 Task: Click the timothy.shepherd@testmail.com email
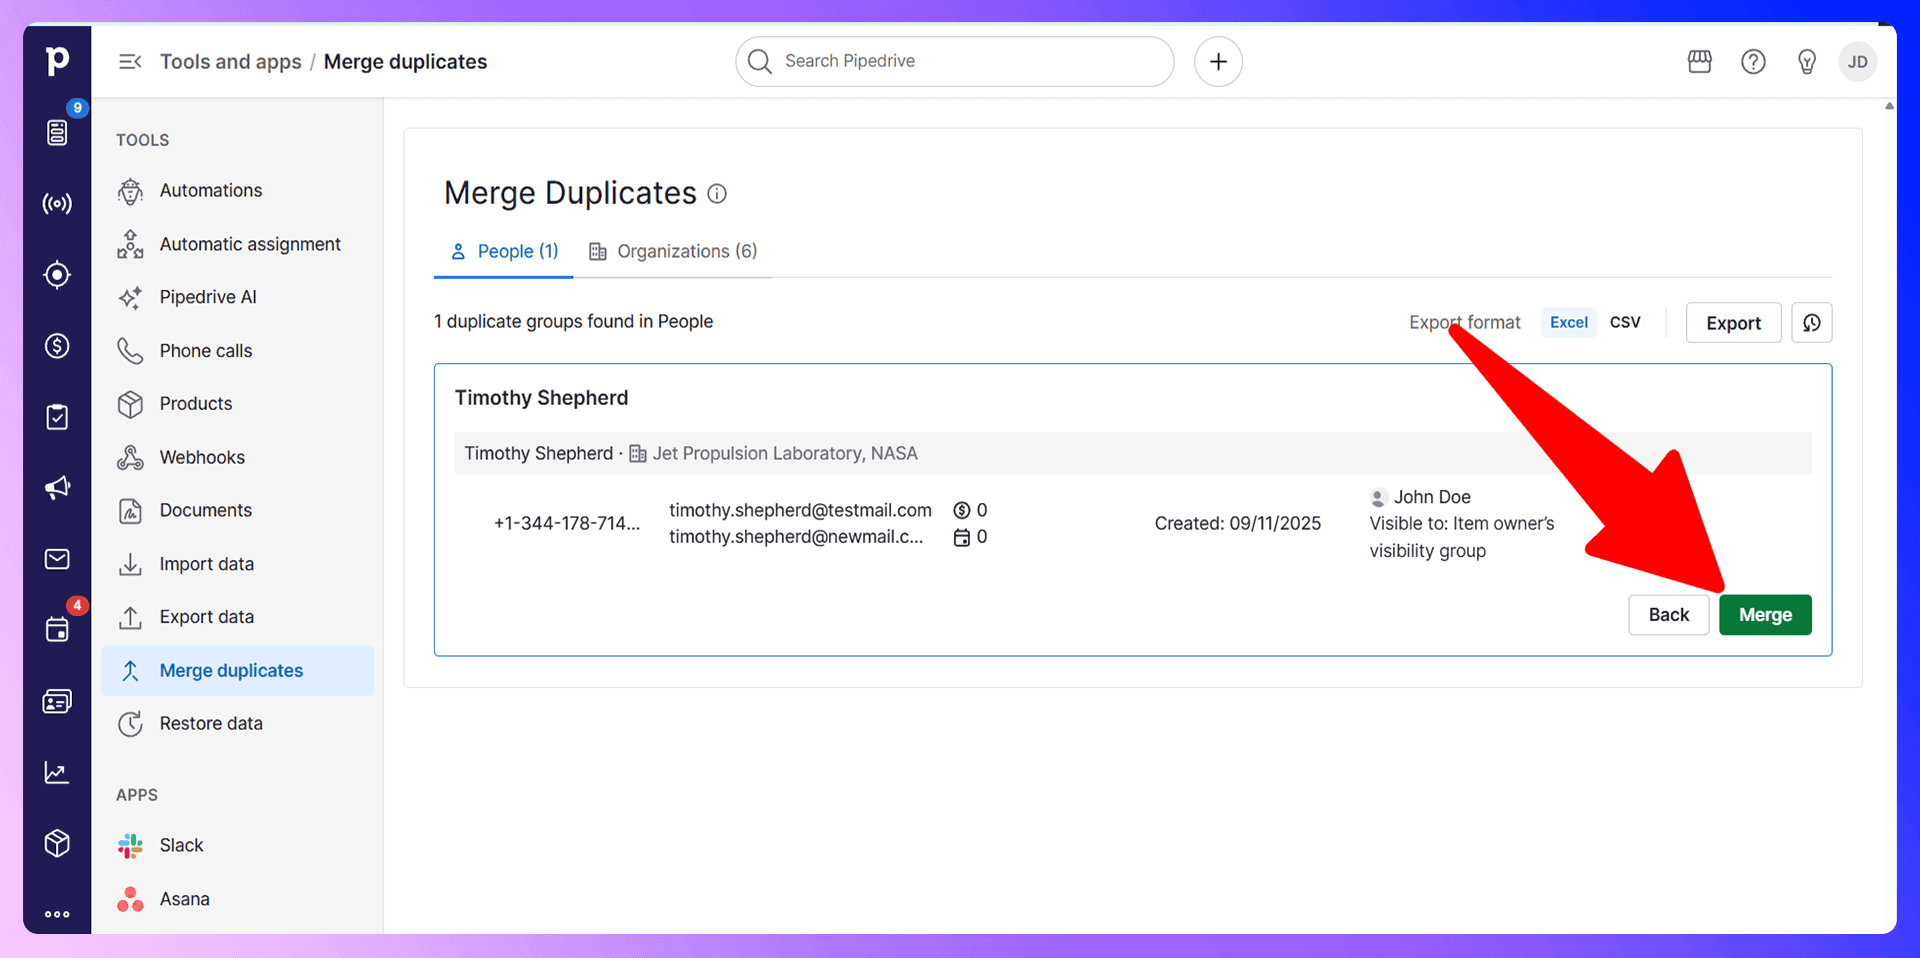pos(800,510)
